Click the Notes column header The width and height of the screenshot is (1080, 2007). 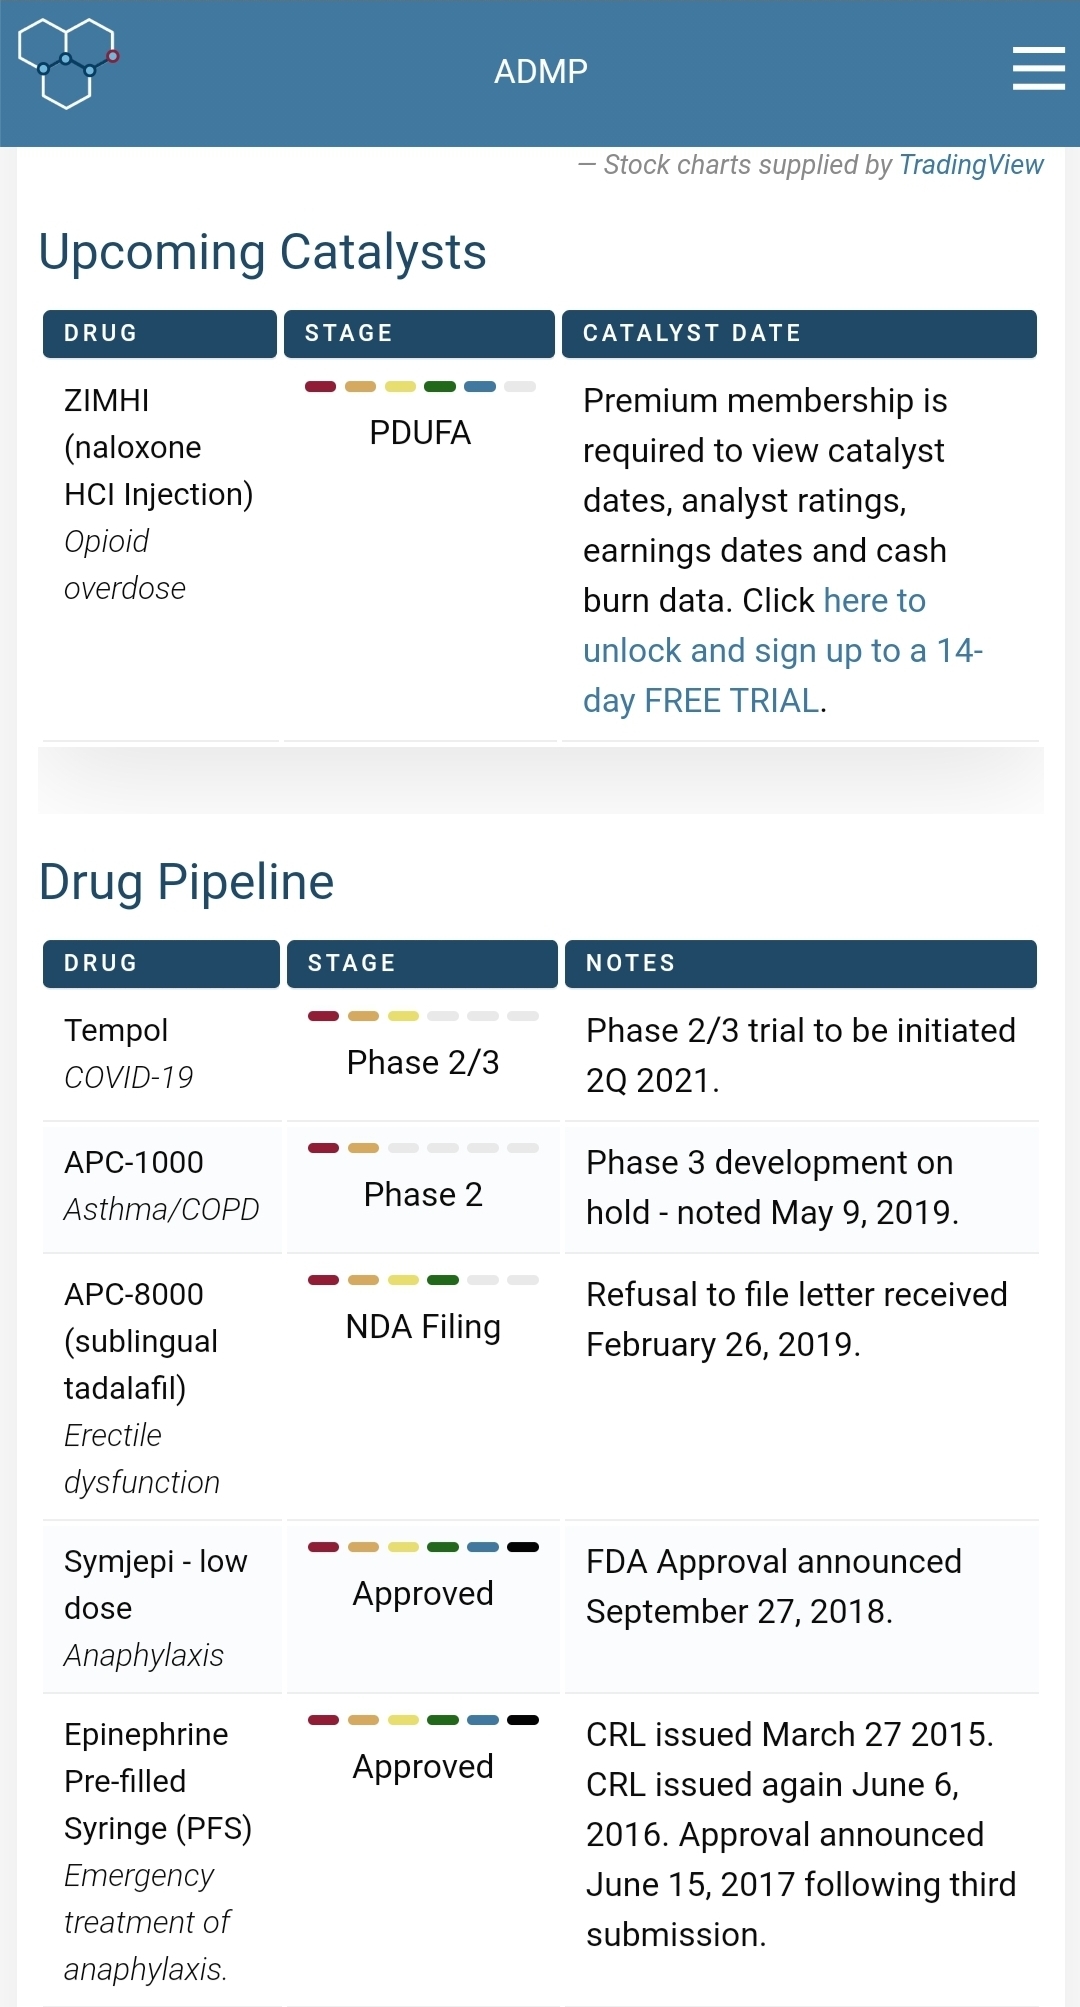click(800, 964)
